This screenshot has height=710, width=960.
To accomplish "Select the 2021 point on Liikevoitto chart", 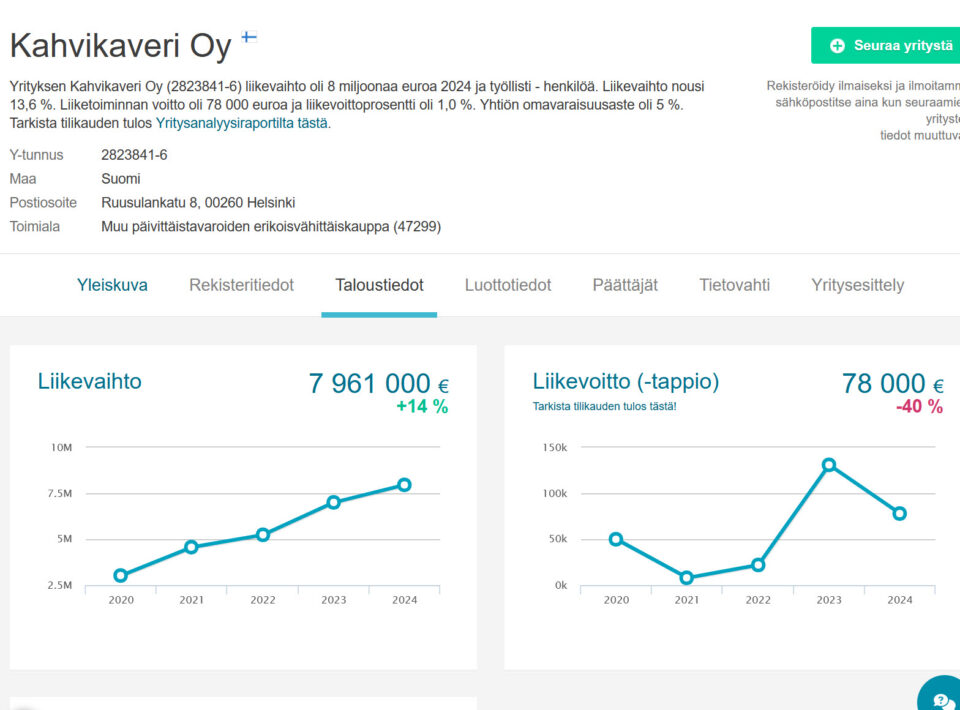I will [686, 577].
